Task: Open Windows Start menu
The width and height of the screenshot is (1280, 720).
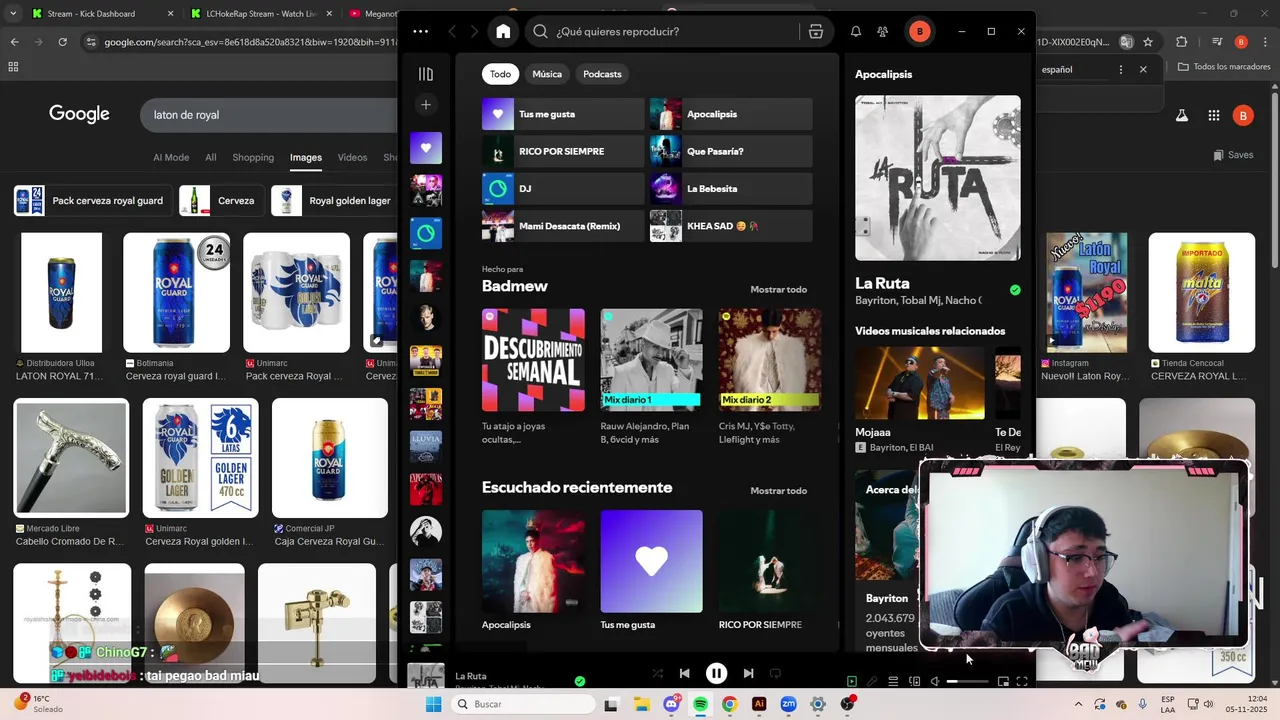Action: [433, 704]
